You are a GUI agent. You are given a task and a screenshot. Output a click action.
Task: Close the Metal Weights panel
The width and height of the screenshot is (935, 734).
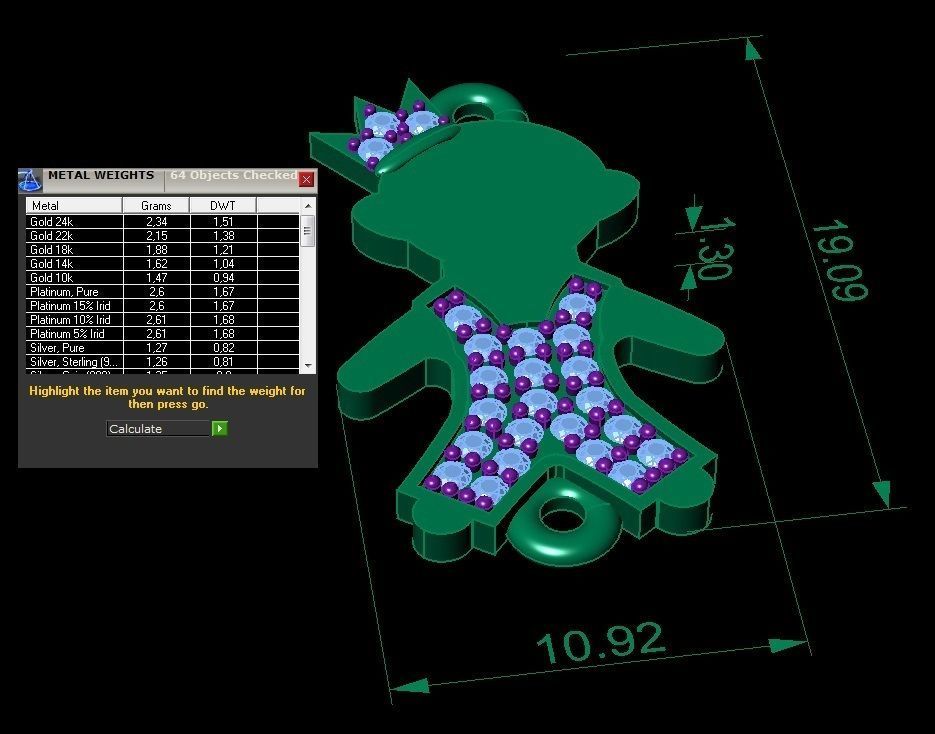[306, 180]
